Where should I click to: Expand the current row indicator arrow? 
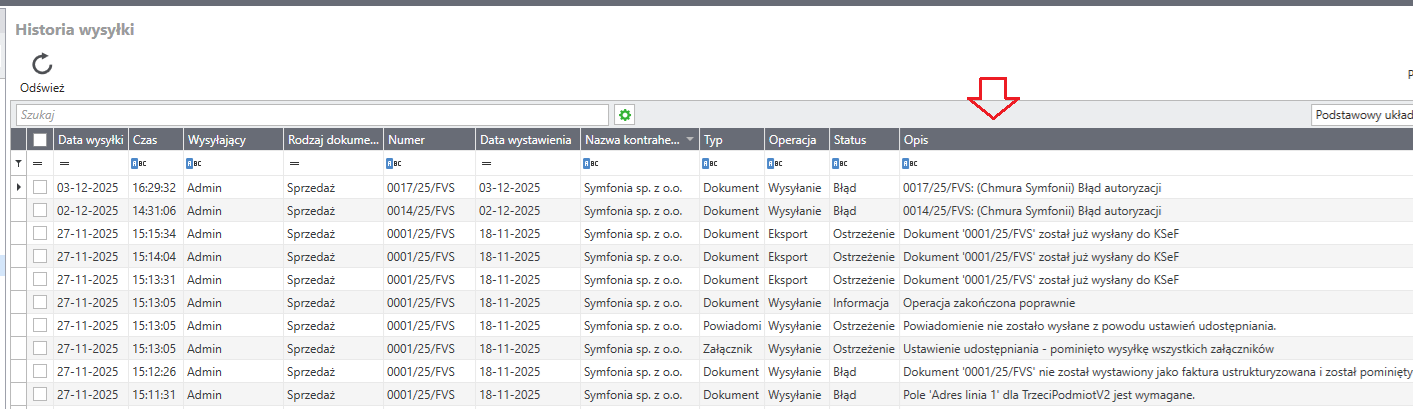coord(19,187)
